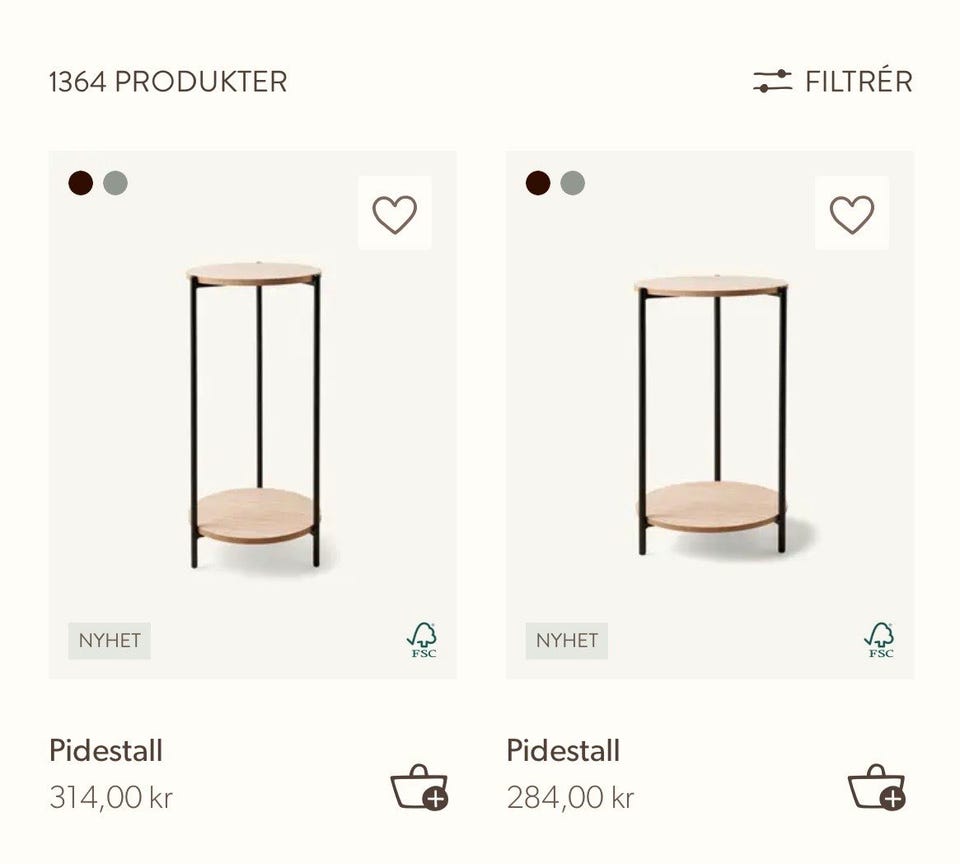Choose grey swatch on 284,00 kr Pidestall
This screenshot has width=960, height=864.
click(x=572, y=183)
